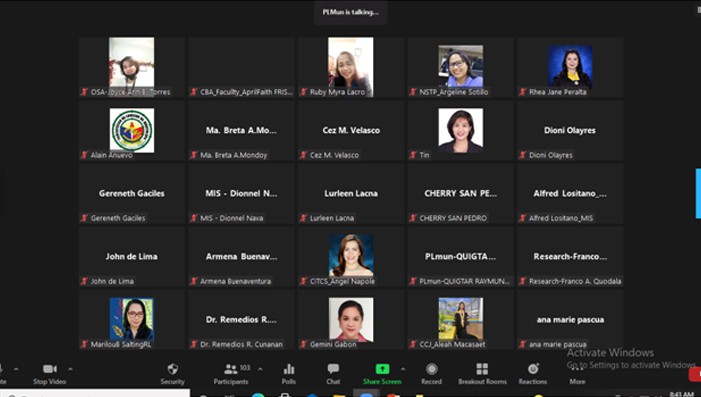Click muted mic icon of ana marie pascua
The height and width of the screenshot is (397, 701).
[x=523, y=344]
